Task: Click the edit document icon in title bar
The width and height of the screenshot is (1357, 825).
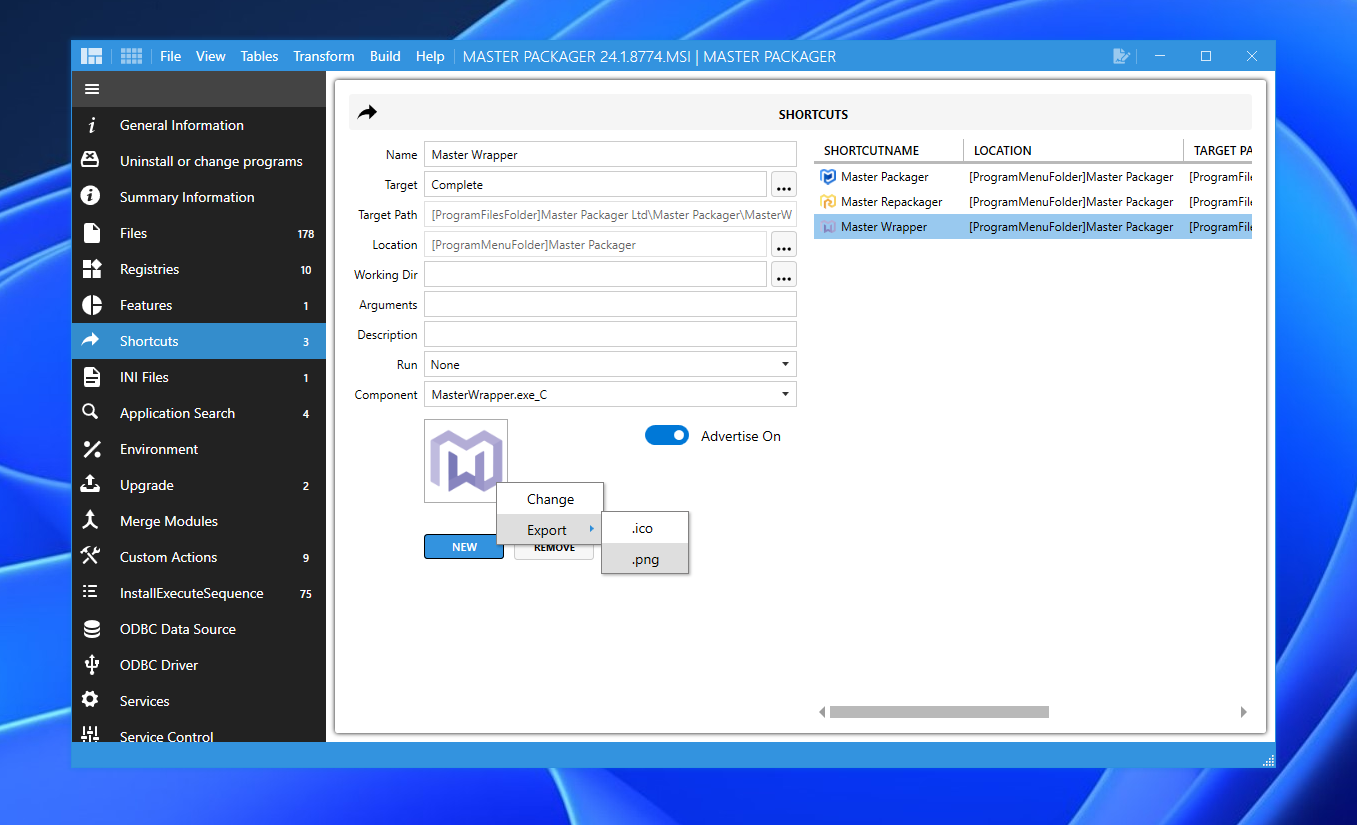Action: [1121, 56]
